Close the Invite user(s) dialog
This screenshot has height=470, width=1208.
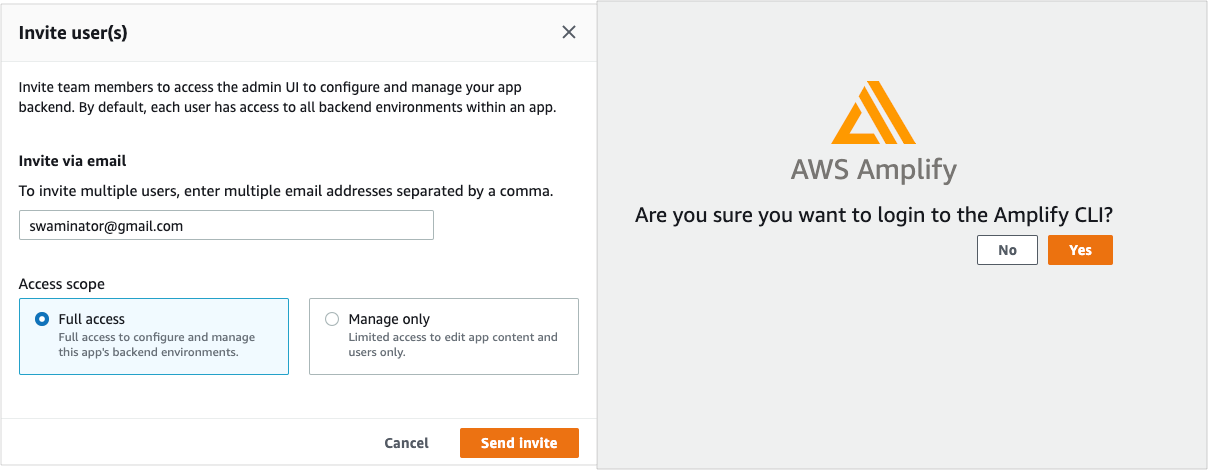(x=569, y=32)
